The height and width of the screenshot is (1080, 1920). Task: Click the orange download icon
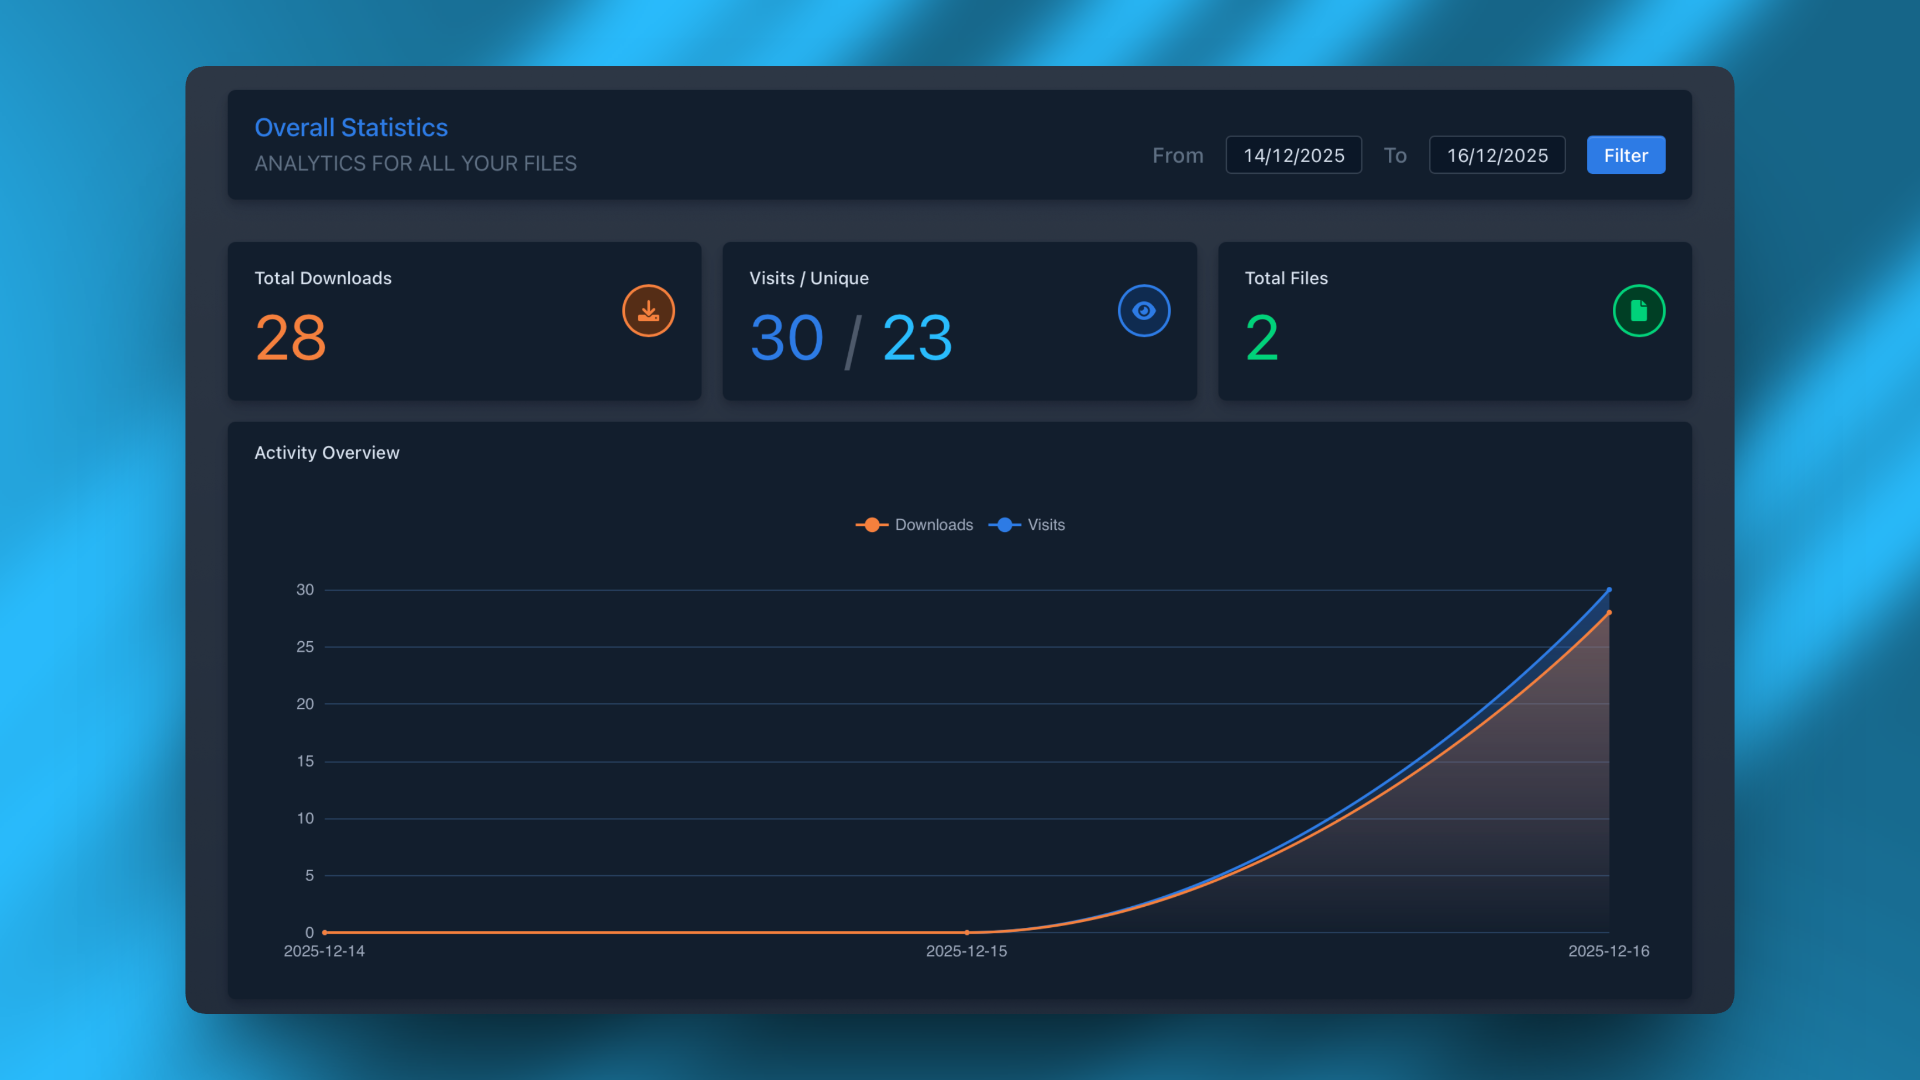[x=648, y=311]
